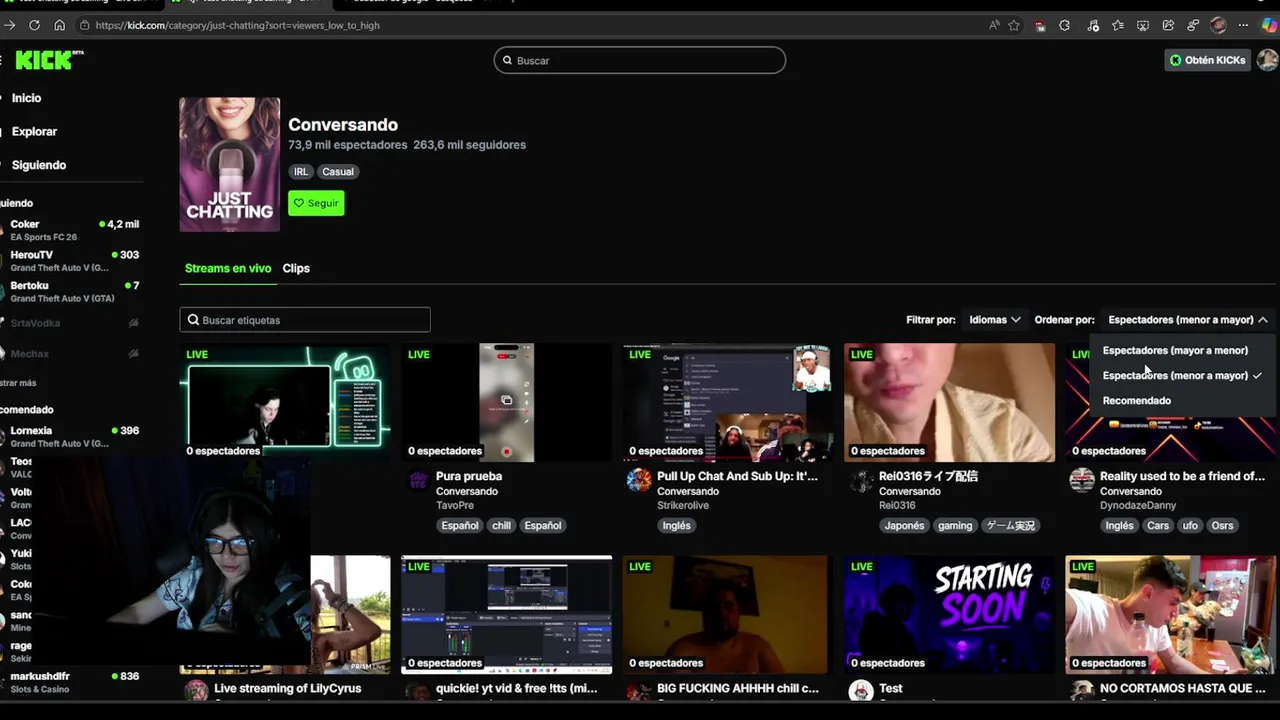Open Pura prueba stream thumbnail
The height and width of the screenshot is (720, 1280).
tap(506, 403)
